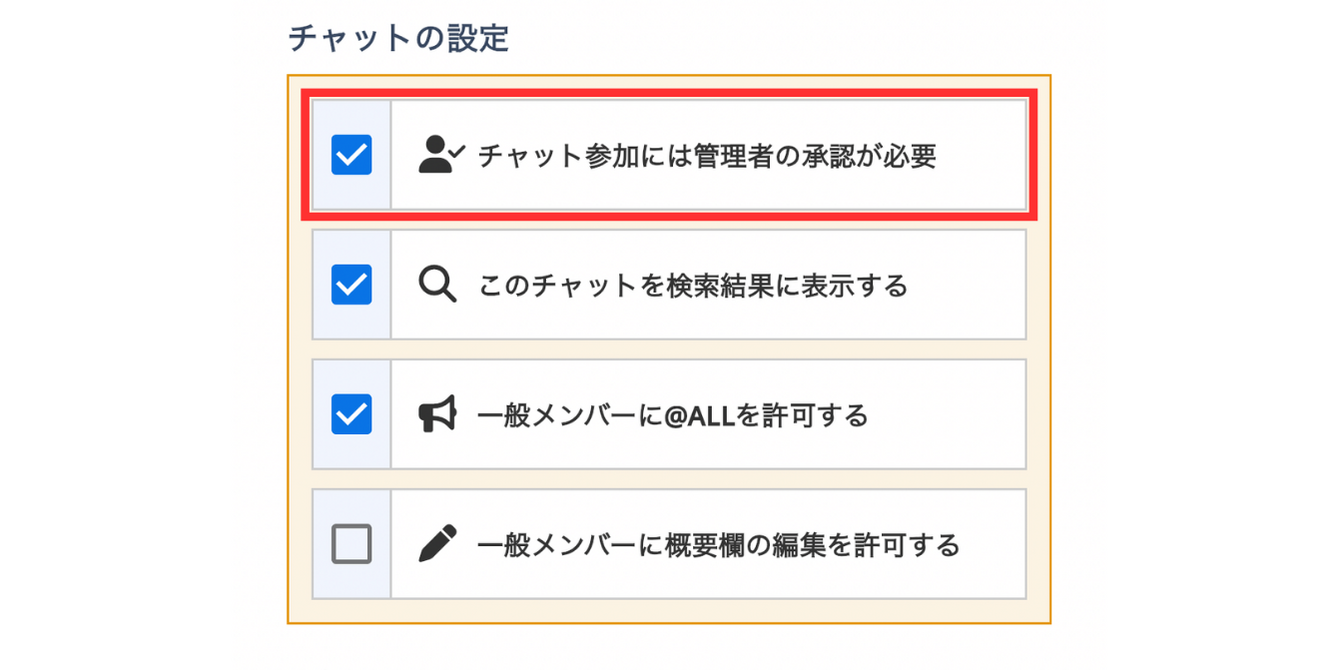This screenshot has width=1339, height=670.
Task: Click the edit icon in the bottom row
Action: coord(436,543)
